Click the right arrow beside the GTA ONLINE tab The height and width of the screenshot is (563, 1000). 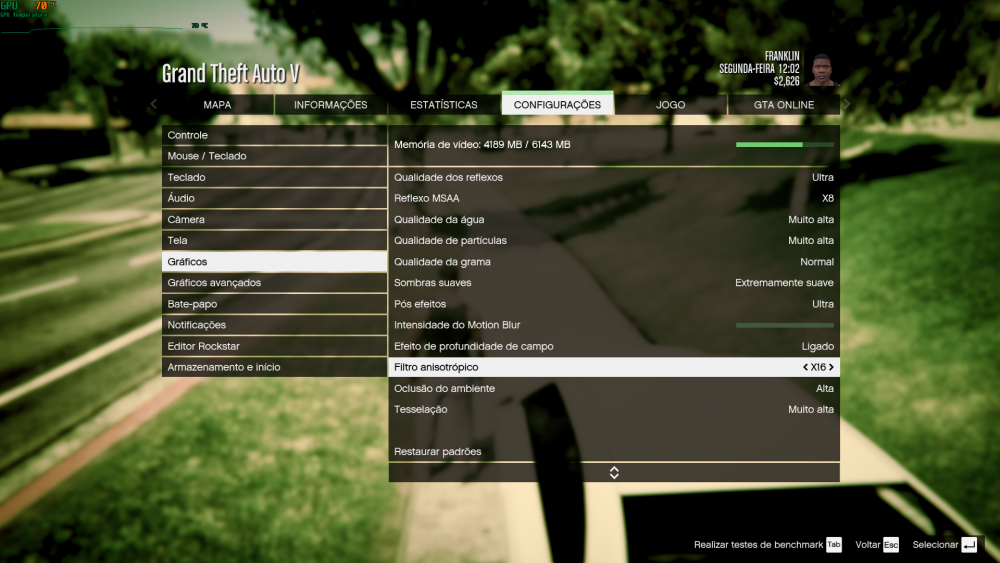[847, 104]
